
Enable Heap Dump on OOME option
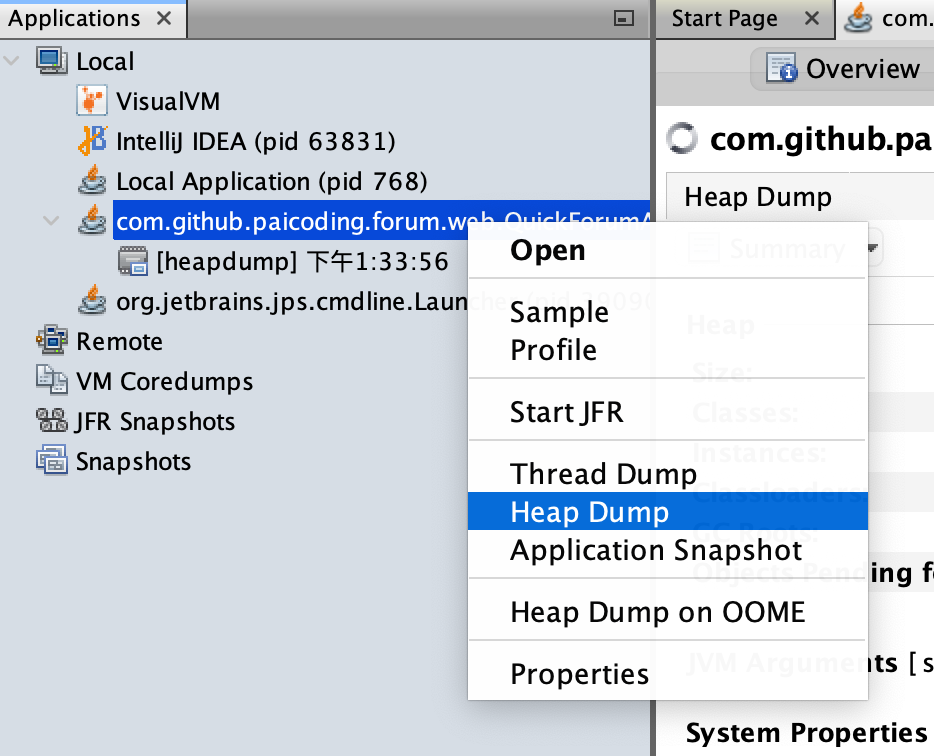[657, 612]
